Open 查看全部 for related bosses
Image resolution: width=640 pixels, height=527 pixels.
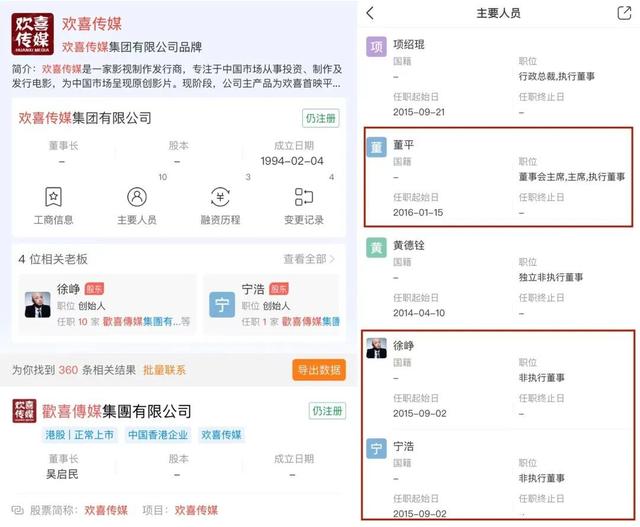coord(309,259)
